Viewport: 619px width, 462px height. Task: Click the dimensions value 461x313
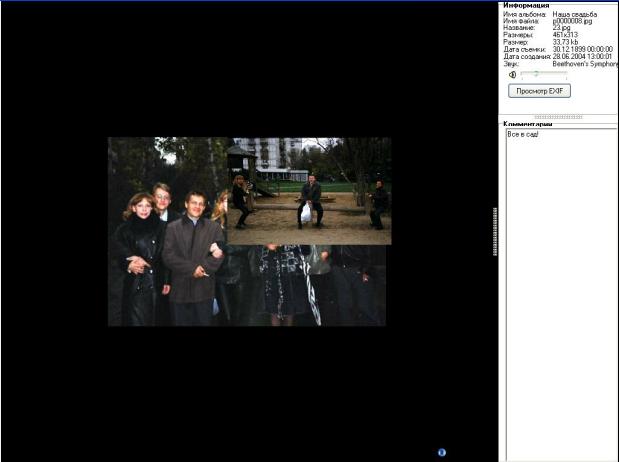pos(565,35)
